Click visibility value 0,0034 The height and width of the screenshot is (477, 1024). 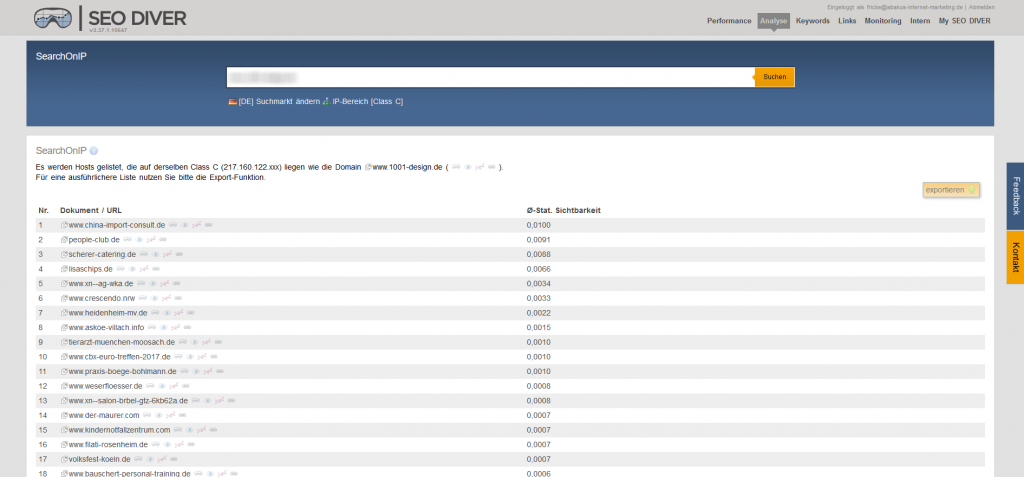point(538,284)
